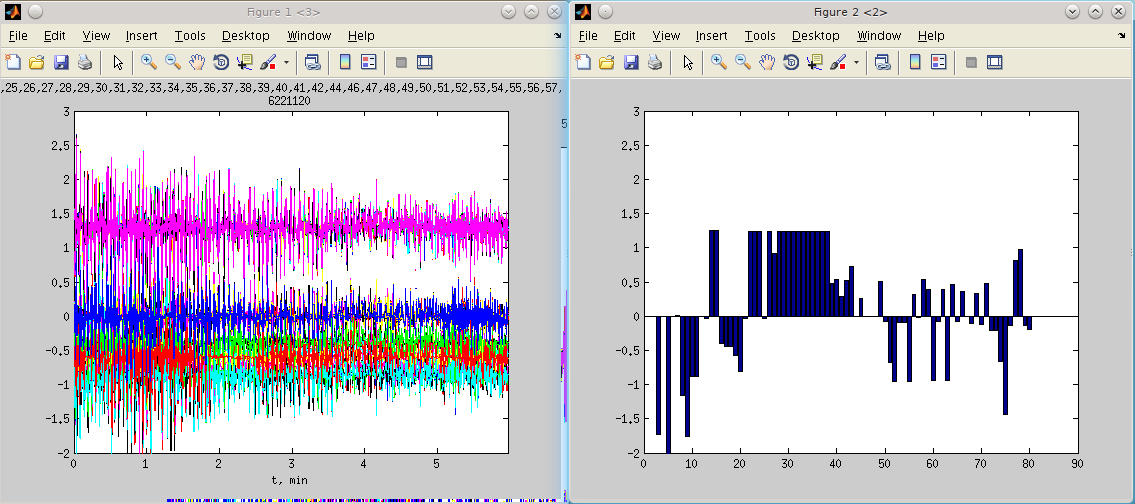
Task: Click Link Plot icon in Figure 1
Action: coord(312,62)
